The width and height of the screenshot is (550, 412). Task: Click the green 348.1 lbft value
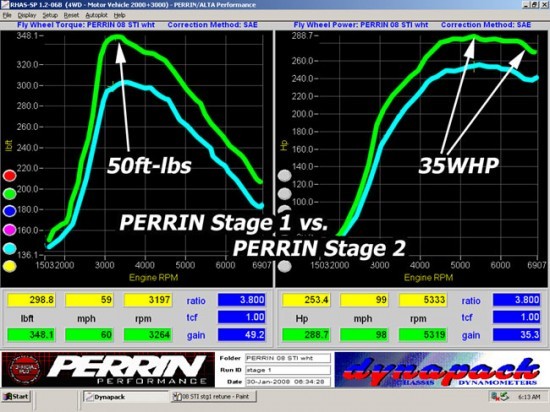31,335
